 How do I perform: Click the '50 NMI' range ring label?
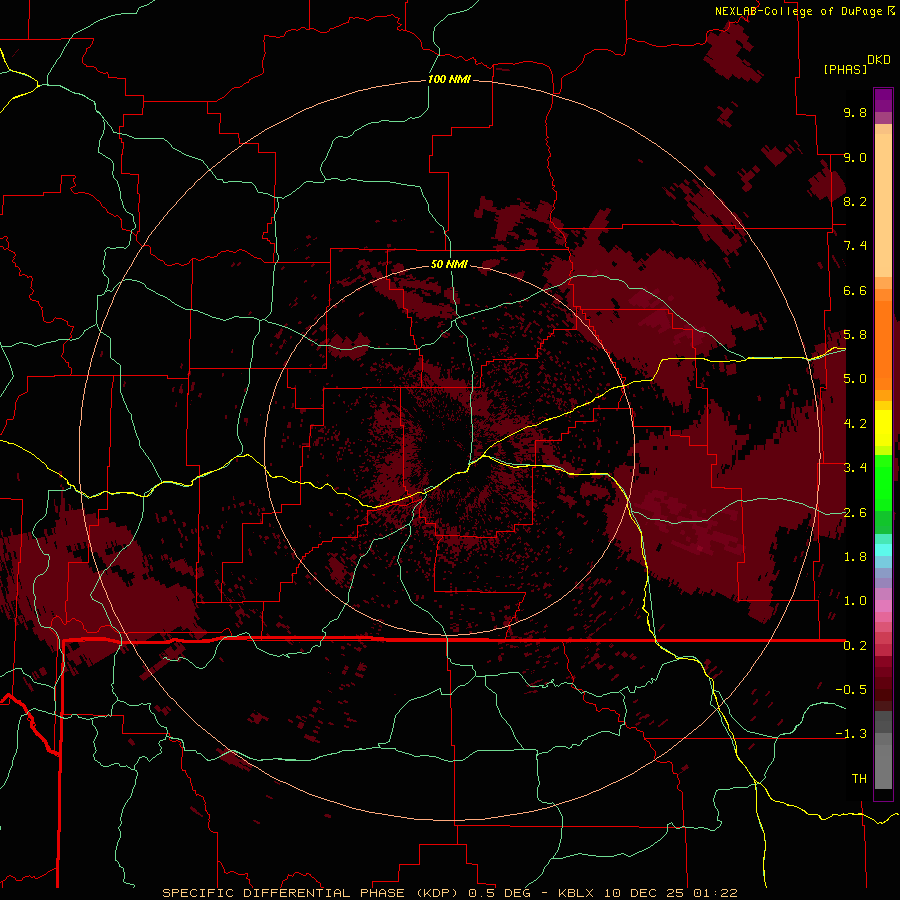pyautogui.click(x=449, y=264)
